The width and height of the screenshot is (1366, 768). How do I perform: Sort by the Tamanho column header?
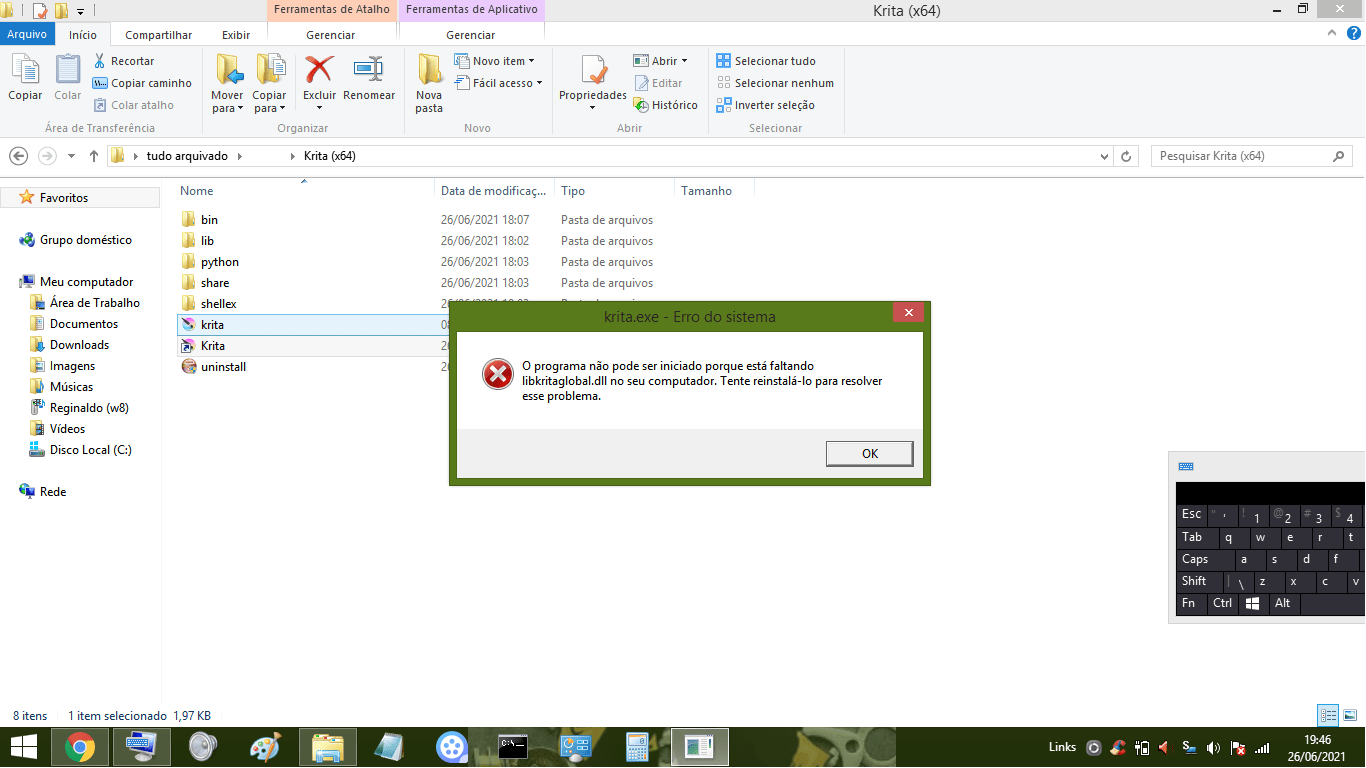coord(714,191)
